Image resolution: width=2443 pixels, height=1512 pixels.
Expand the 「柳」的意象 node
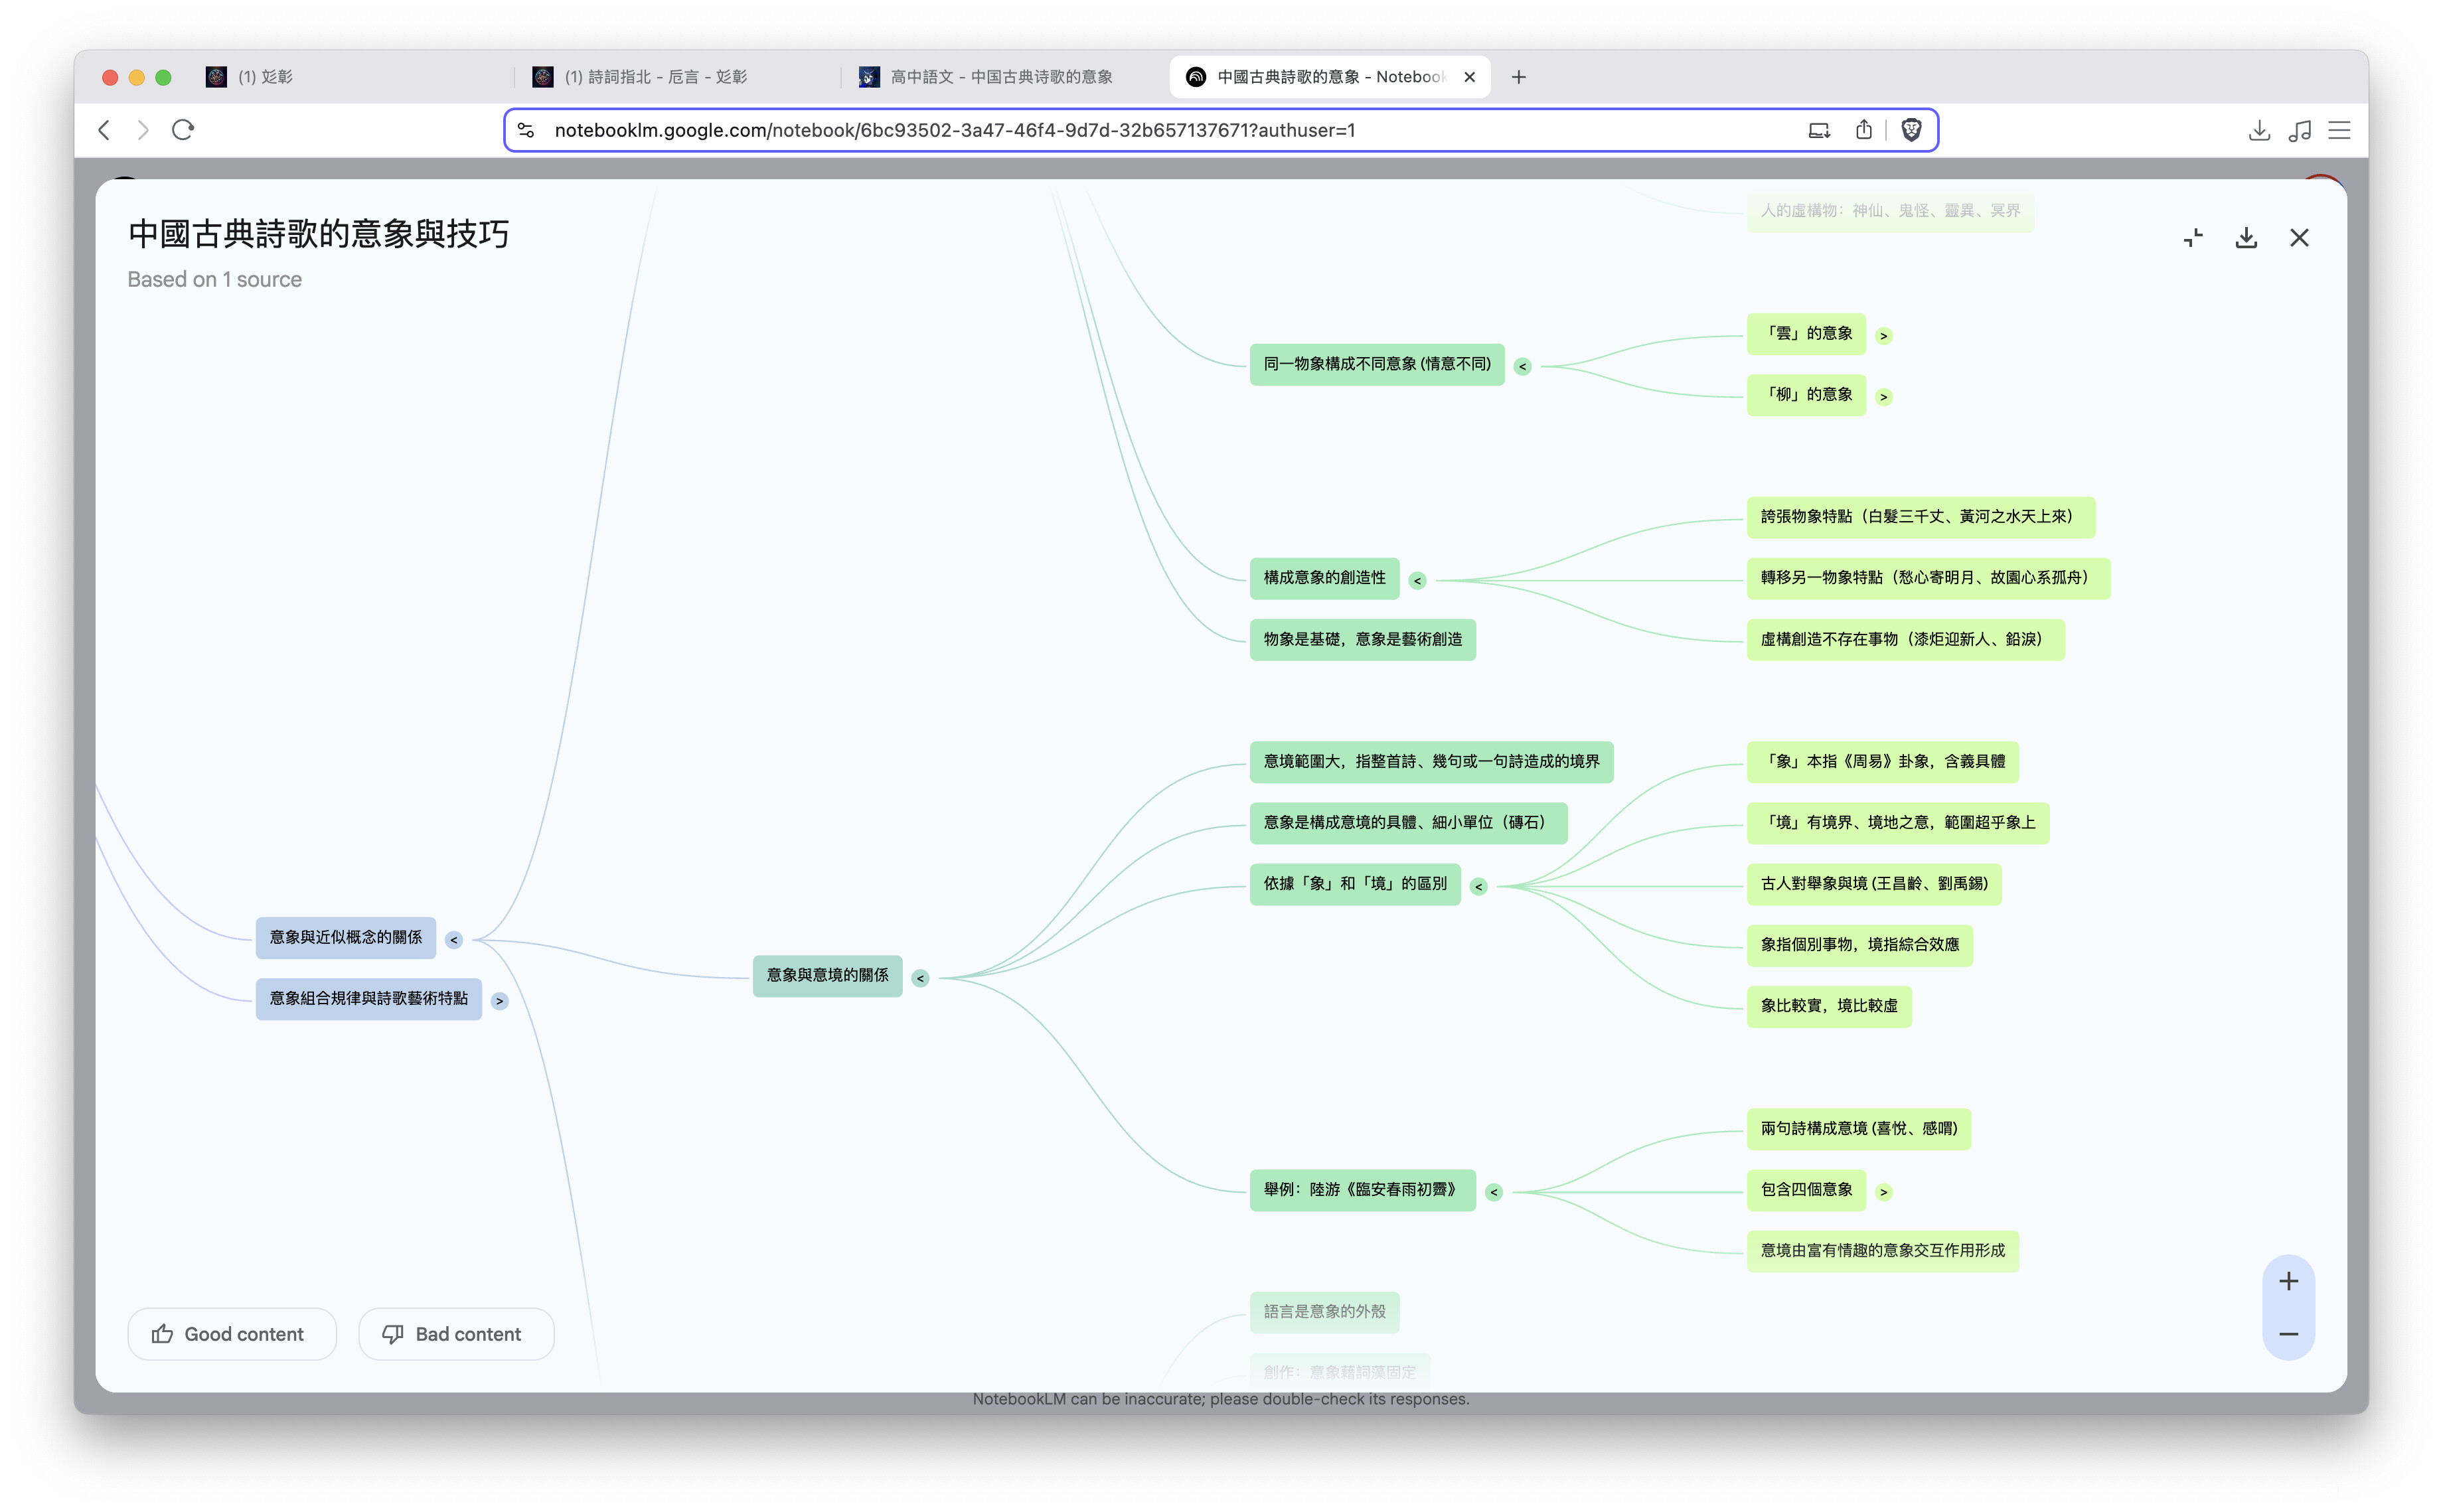[x=1883, y=397]
